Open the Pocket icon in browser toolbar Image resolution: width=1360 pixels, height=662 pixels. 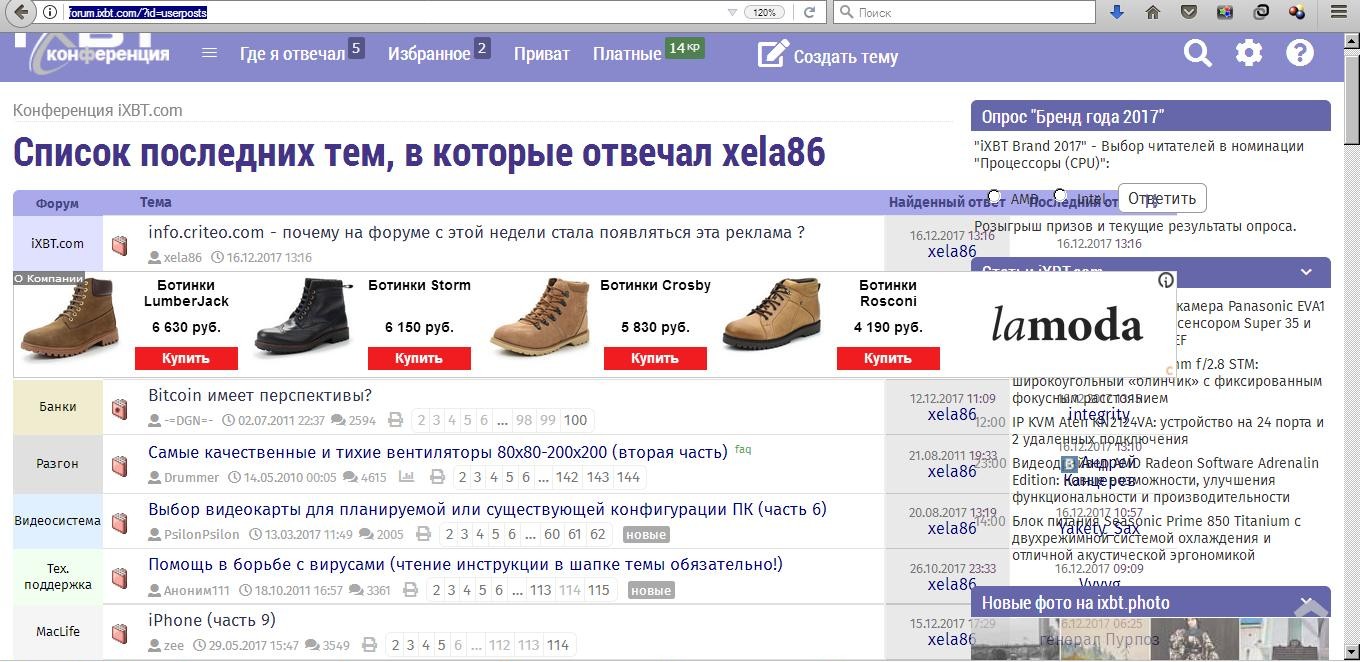pyautogui.click(x=1189, y=13)
